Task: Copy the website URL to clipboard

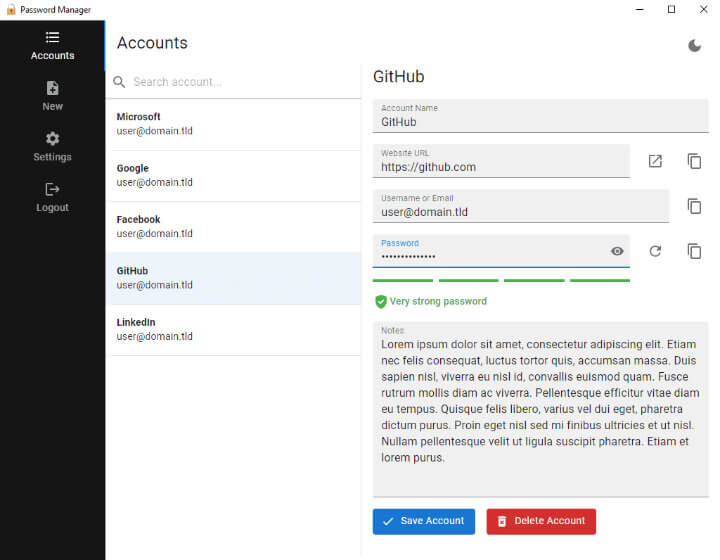Action: click(694, 161)
